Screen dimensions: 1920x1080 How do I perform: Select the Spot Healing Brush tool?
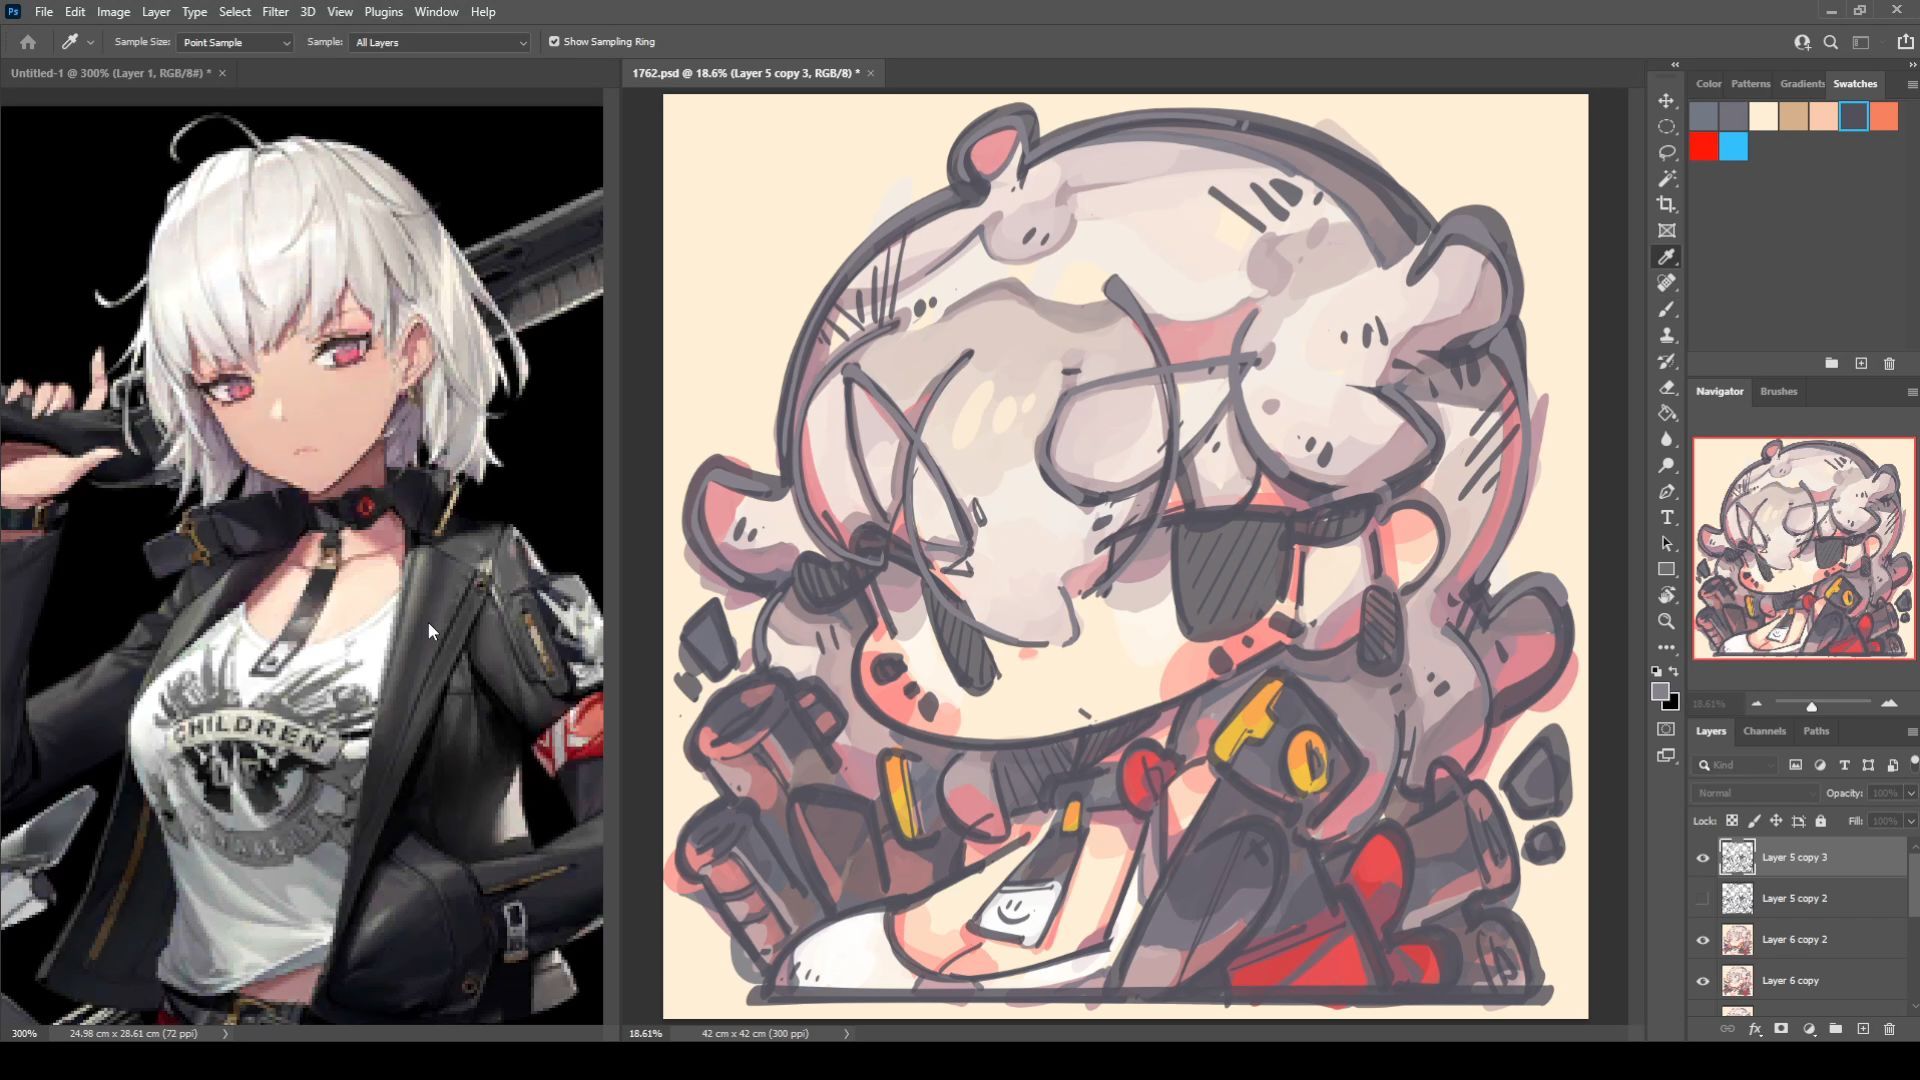pyautogui.click(x=1667, y=283)
